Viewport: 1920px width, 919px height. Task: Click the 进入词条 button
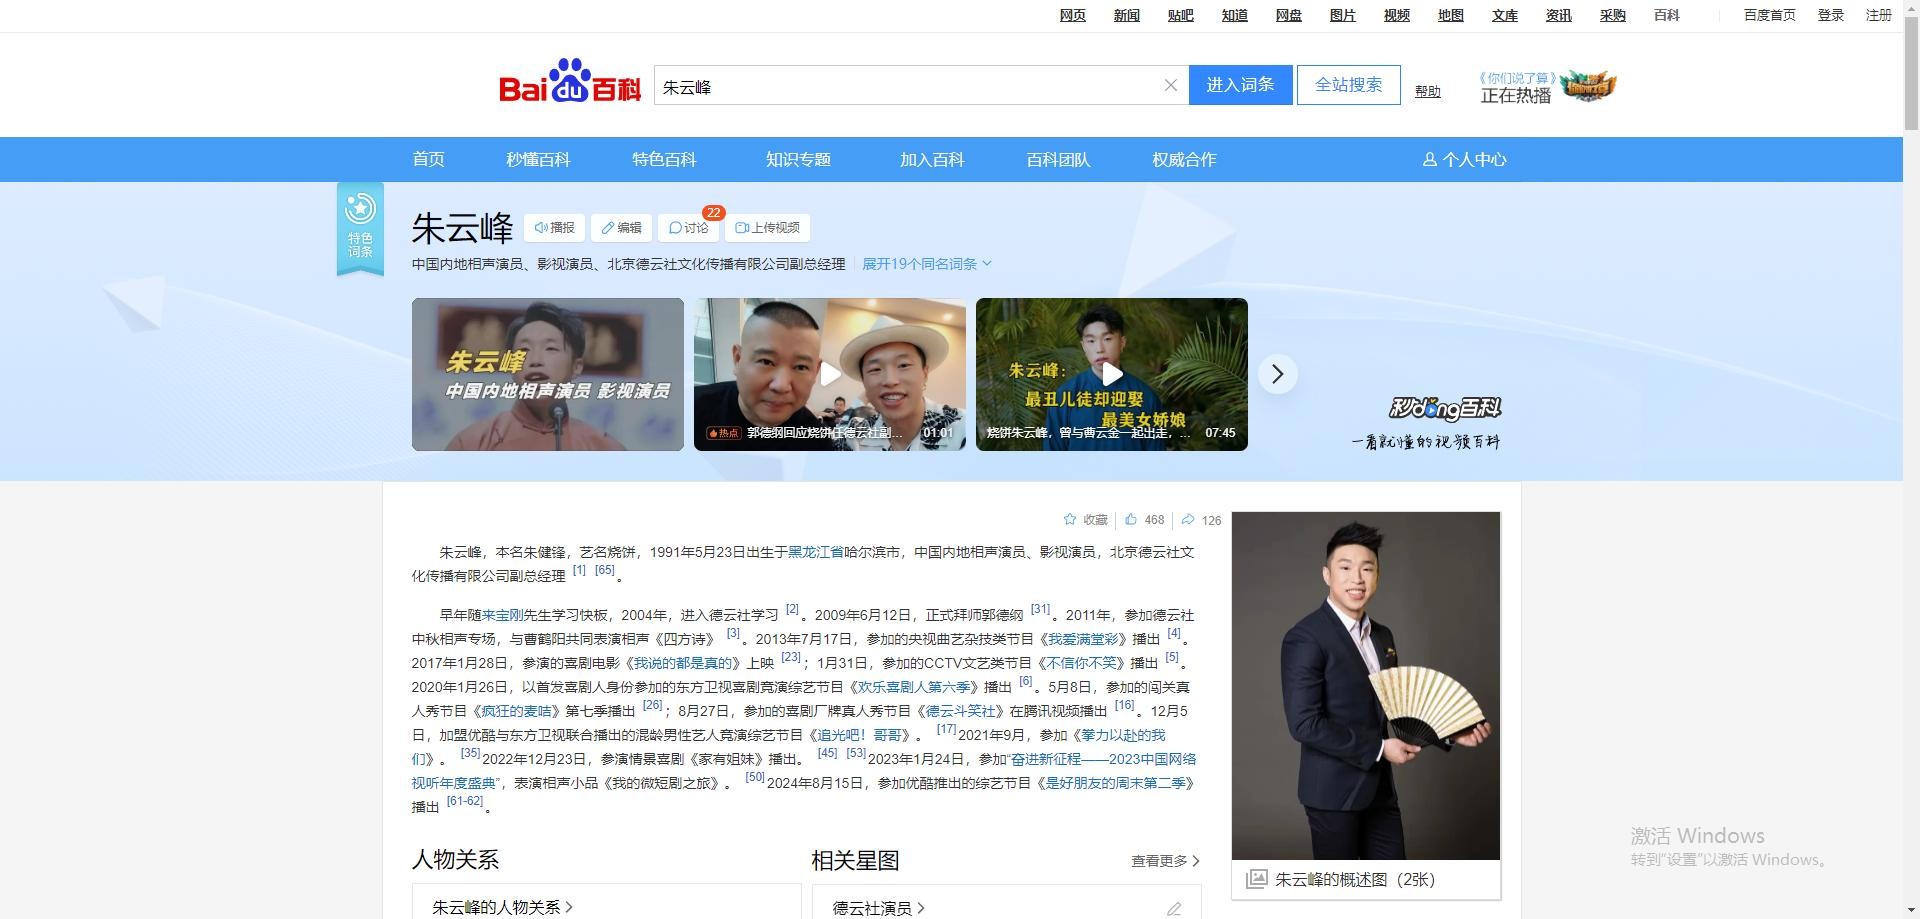[x=1240, y=85]
